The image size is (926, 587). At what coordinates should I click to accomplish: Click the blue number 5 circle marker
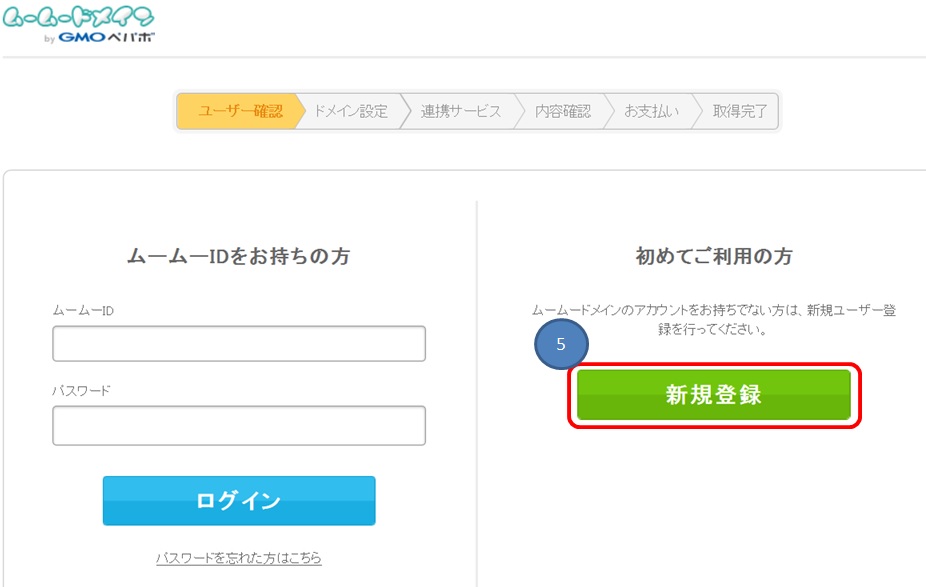click(561, 344)
